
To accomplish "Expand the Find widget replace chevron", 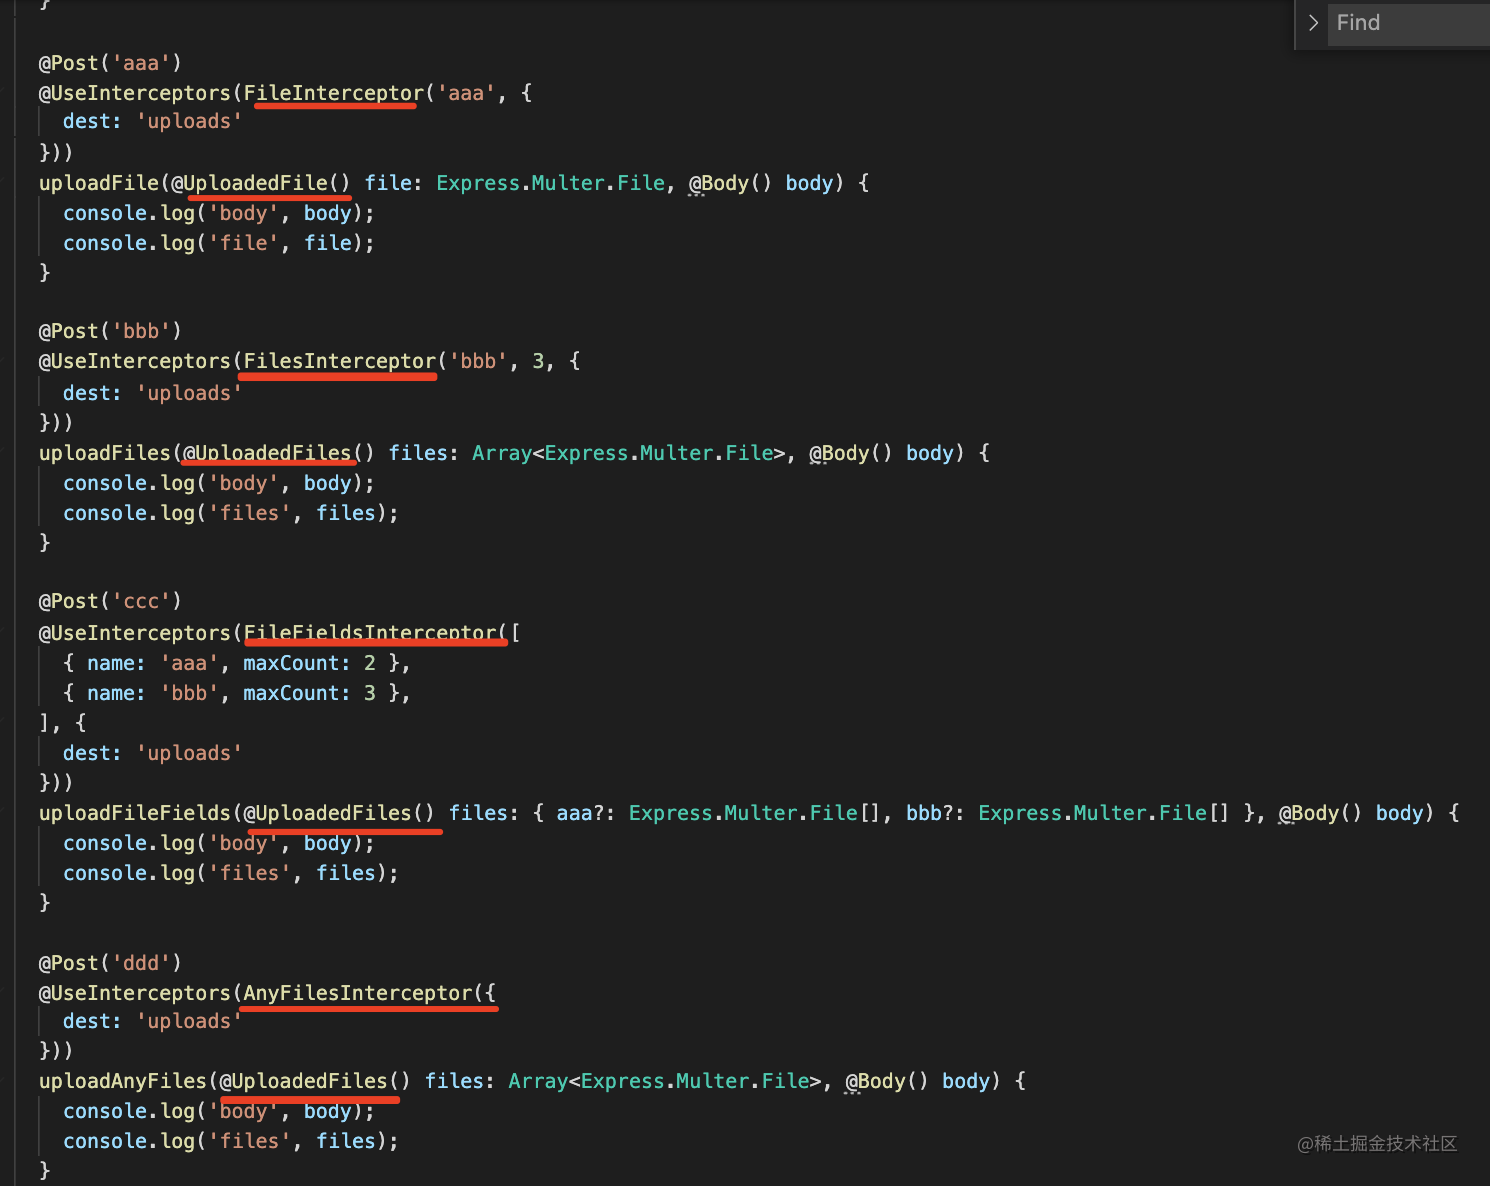I will coord(1313,23).
